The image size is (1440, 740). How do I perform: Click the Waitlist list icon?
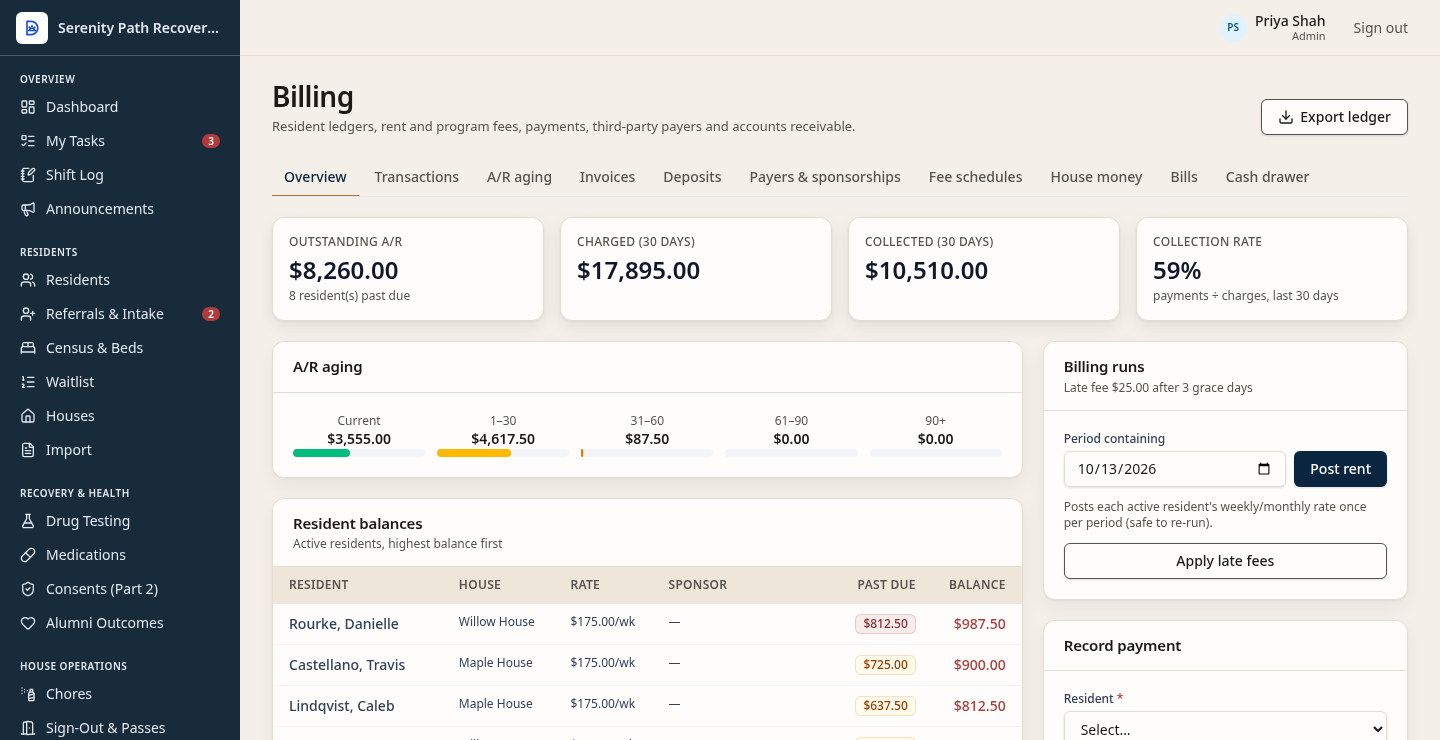[x=28, y=382]
